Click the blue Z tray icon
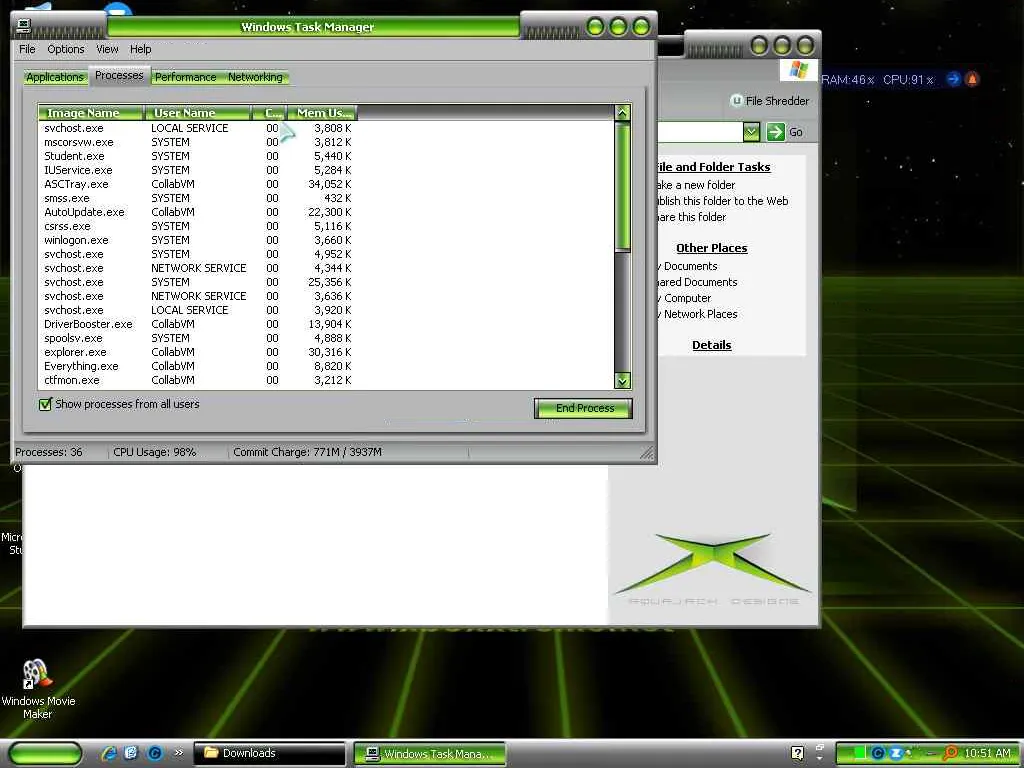The width and height of the screenshot is (1024, 768). [896, 753]
